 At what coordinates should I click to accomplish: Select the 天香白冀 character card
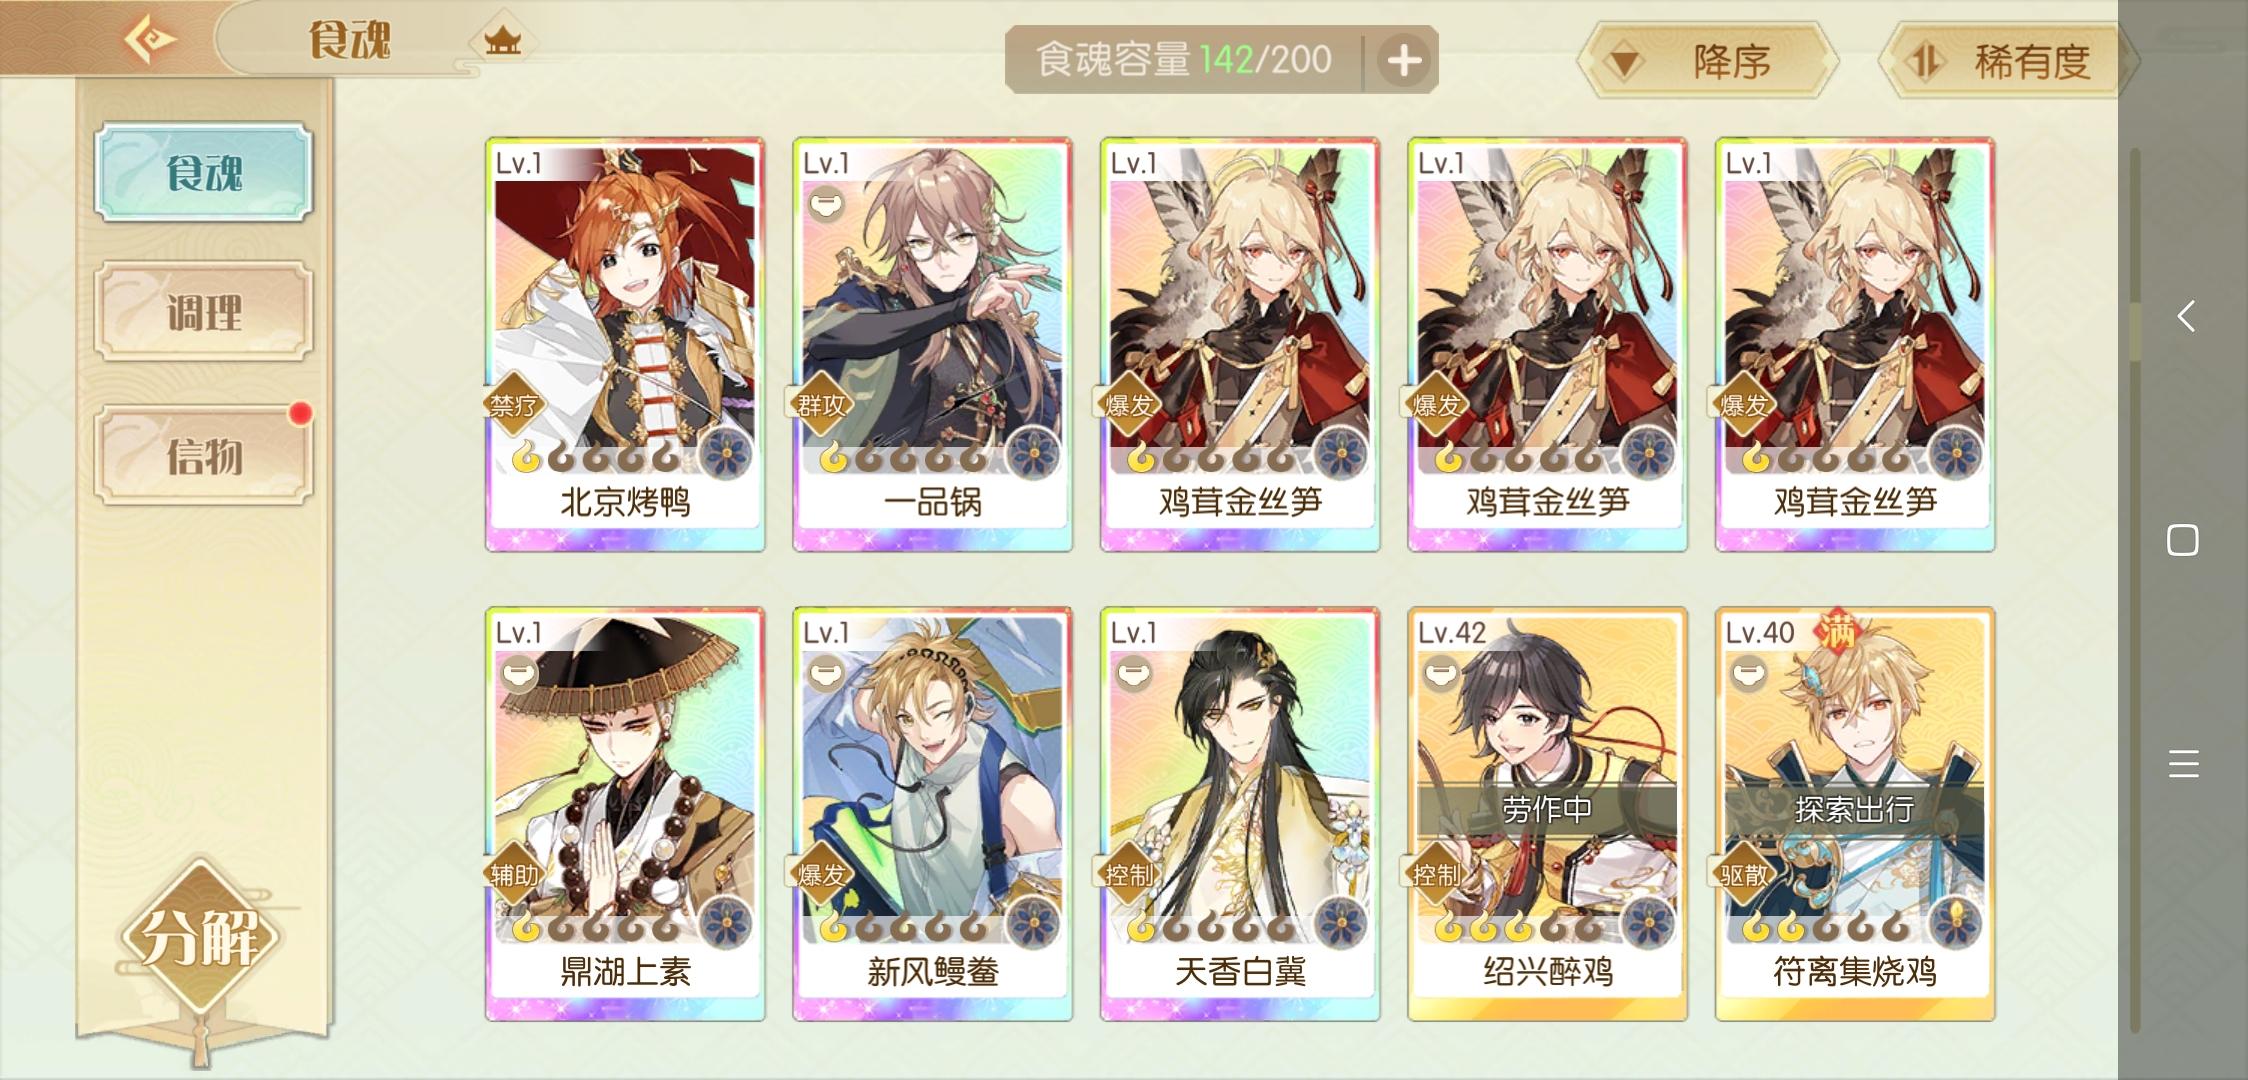[1240, 814]
